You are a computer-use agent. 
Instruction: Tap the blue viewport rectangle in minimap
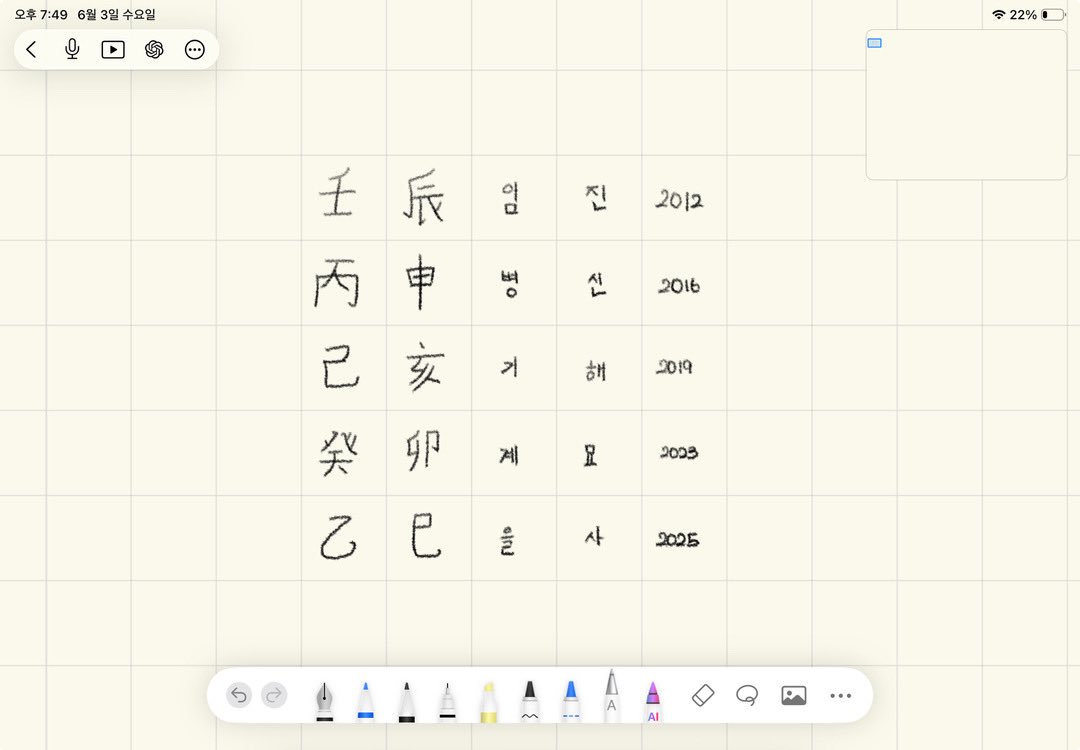coord(875,43)
